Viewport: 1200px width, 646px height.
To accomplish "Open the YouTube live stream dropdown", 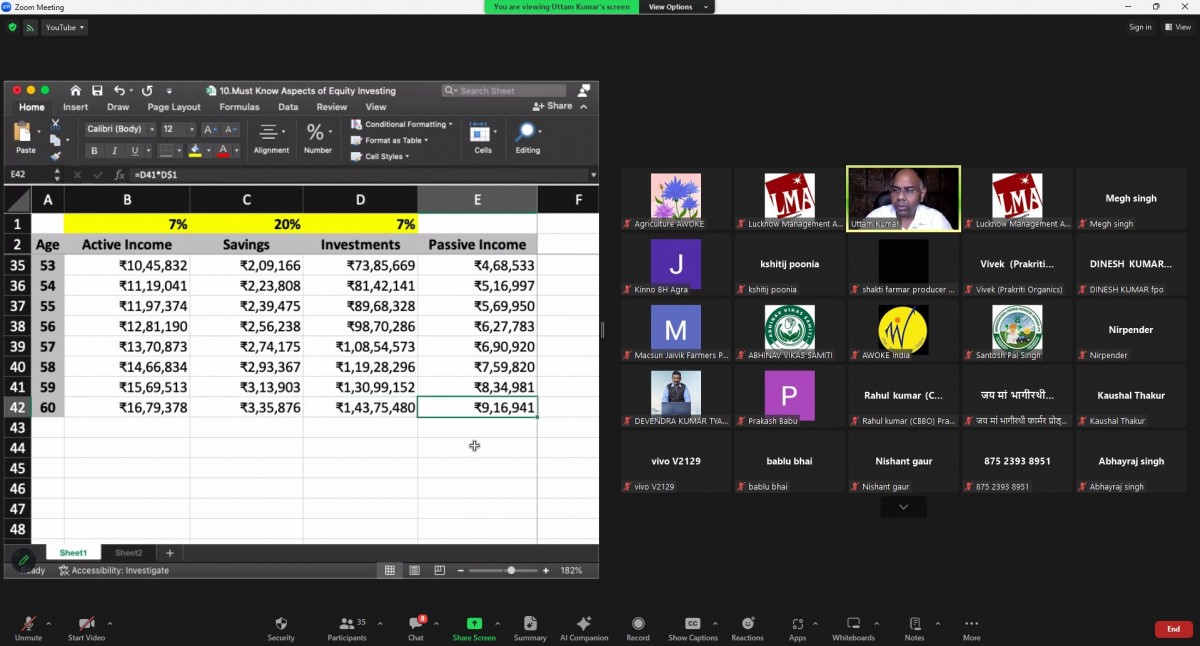I will pos(65,27).
